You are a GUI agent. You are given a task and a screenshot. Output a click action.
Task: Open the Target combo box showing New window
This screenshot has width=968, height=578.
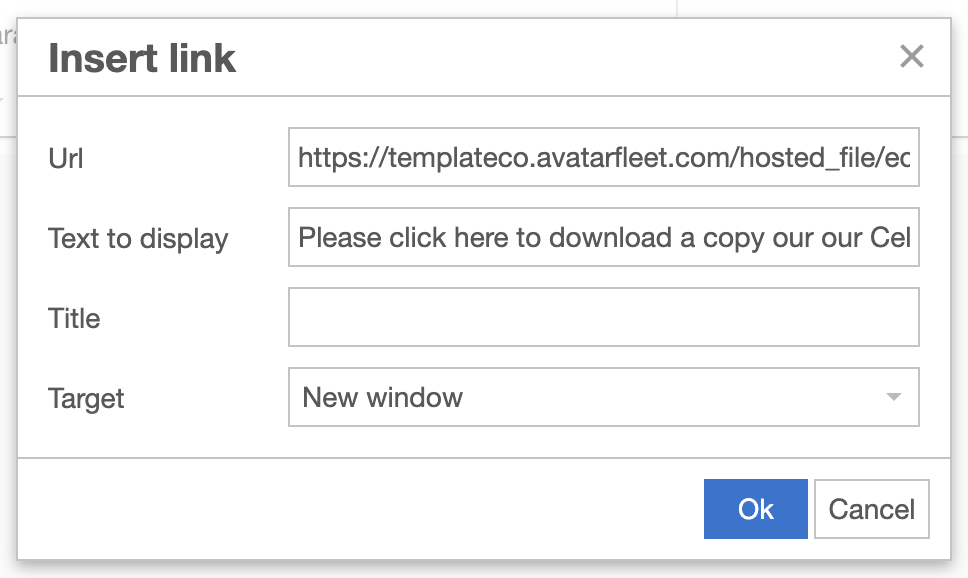click(x=603, y=397)
